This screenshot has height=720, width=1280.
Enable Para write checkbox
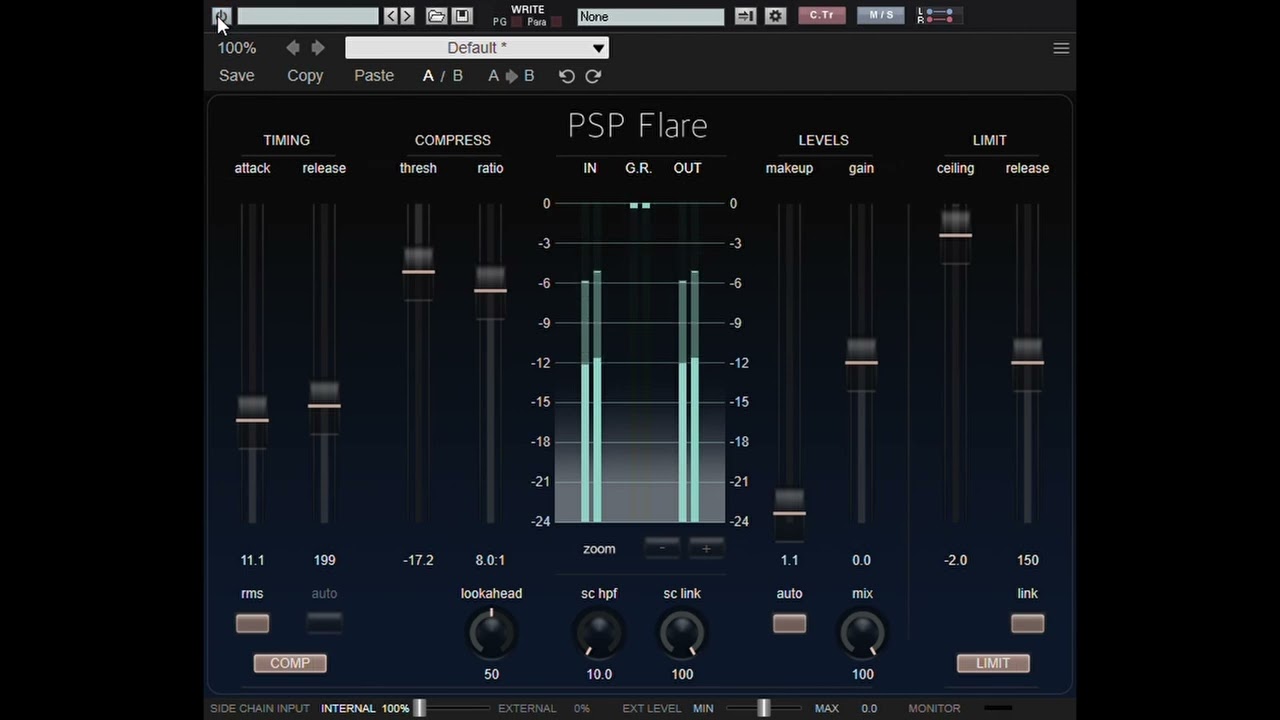coord(557,22)
